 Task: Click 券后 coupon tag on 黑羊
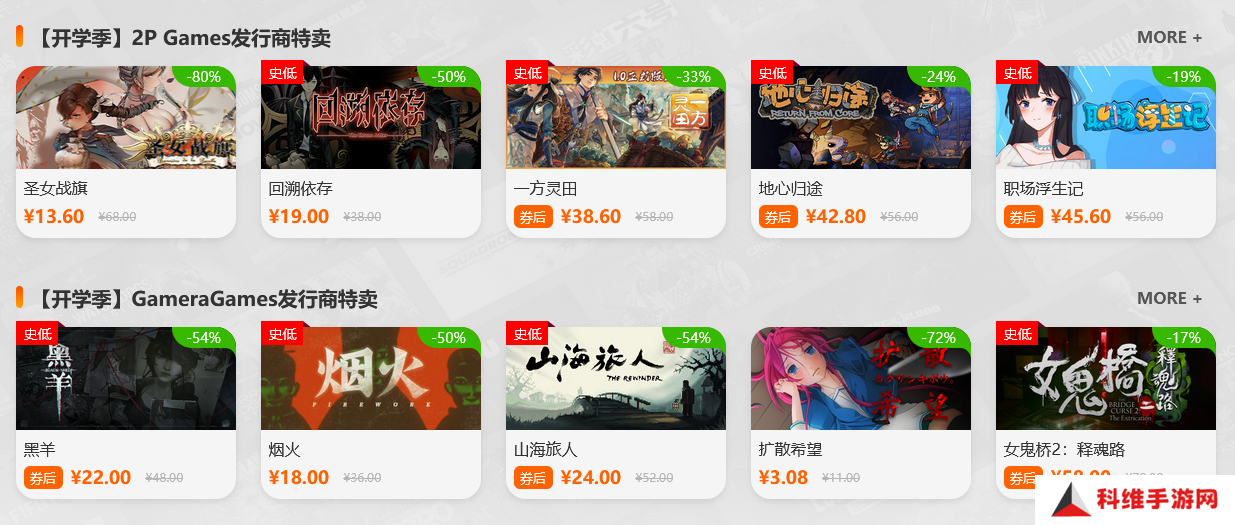pos(42,478)
